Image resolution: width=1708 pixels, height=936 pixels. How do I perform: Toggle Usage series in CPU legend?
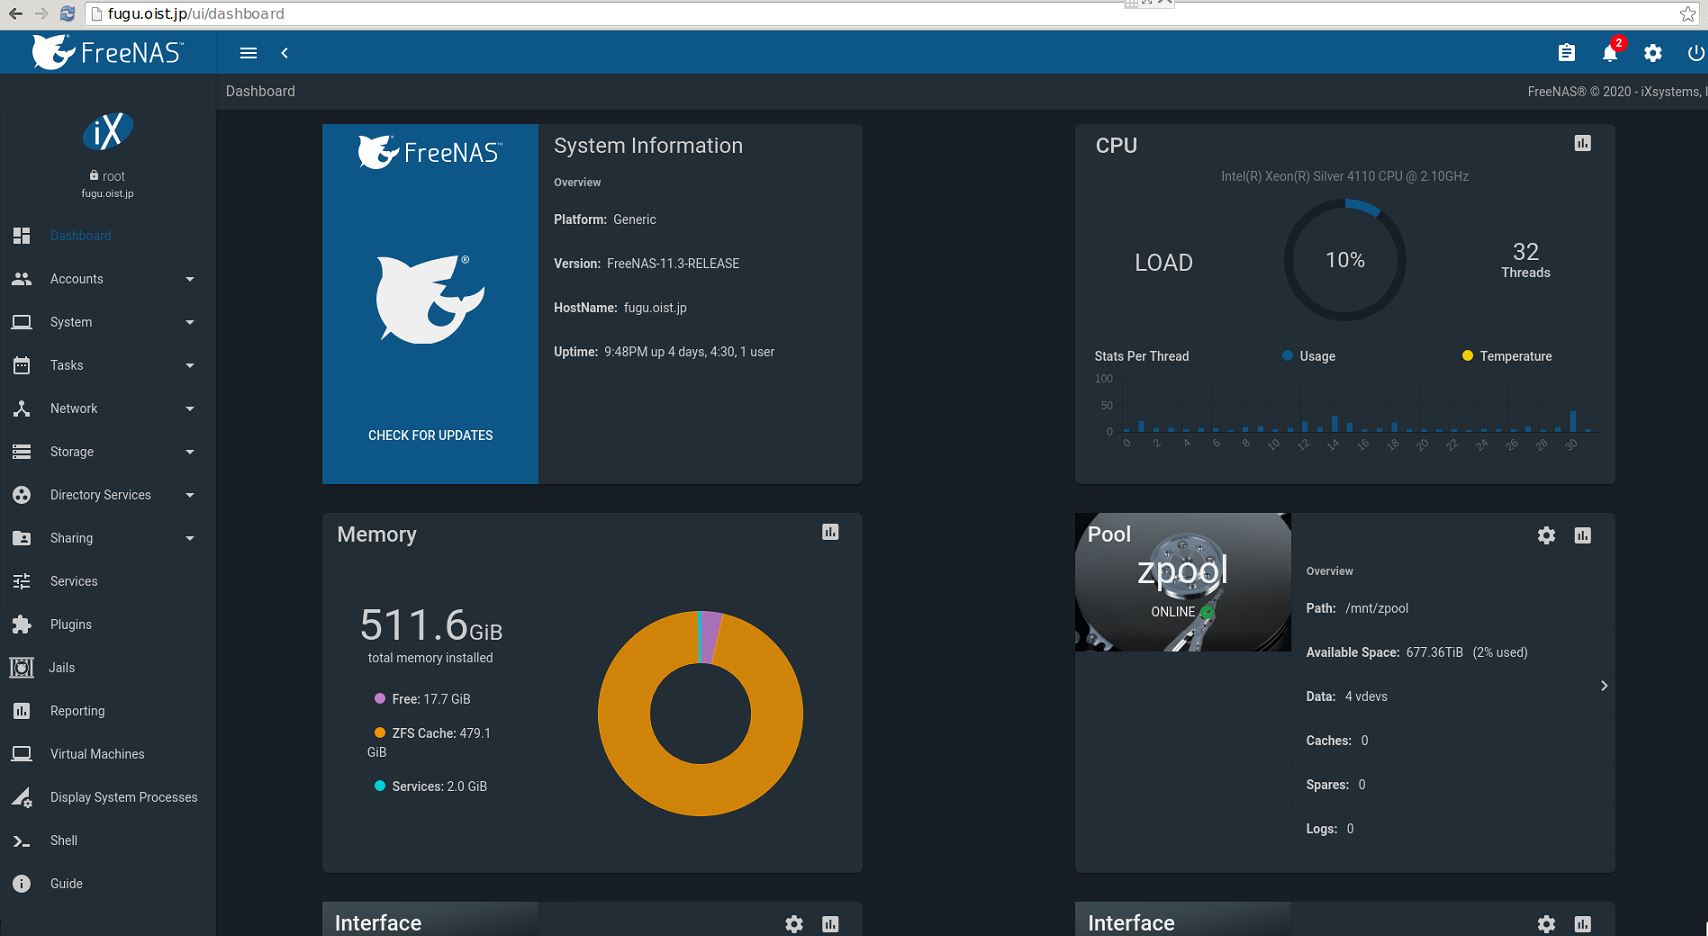pyautogui.click(x=1308, y=356)
